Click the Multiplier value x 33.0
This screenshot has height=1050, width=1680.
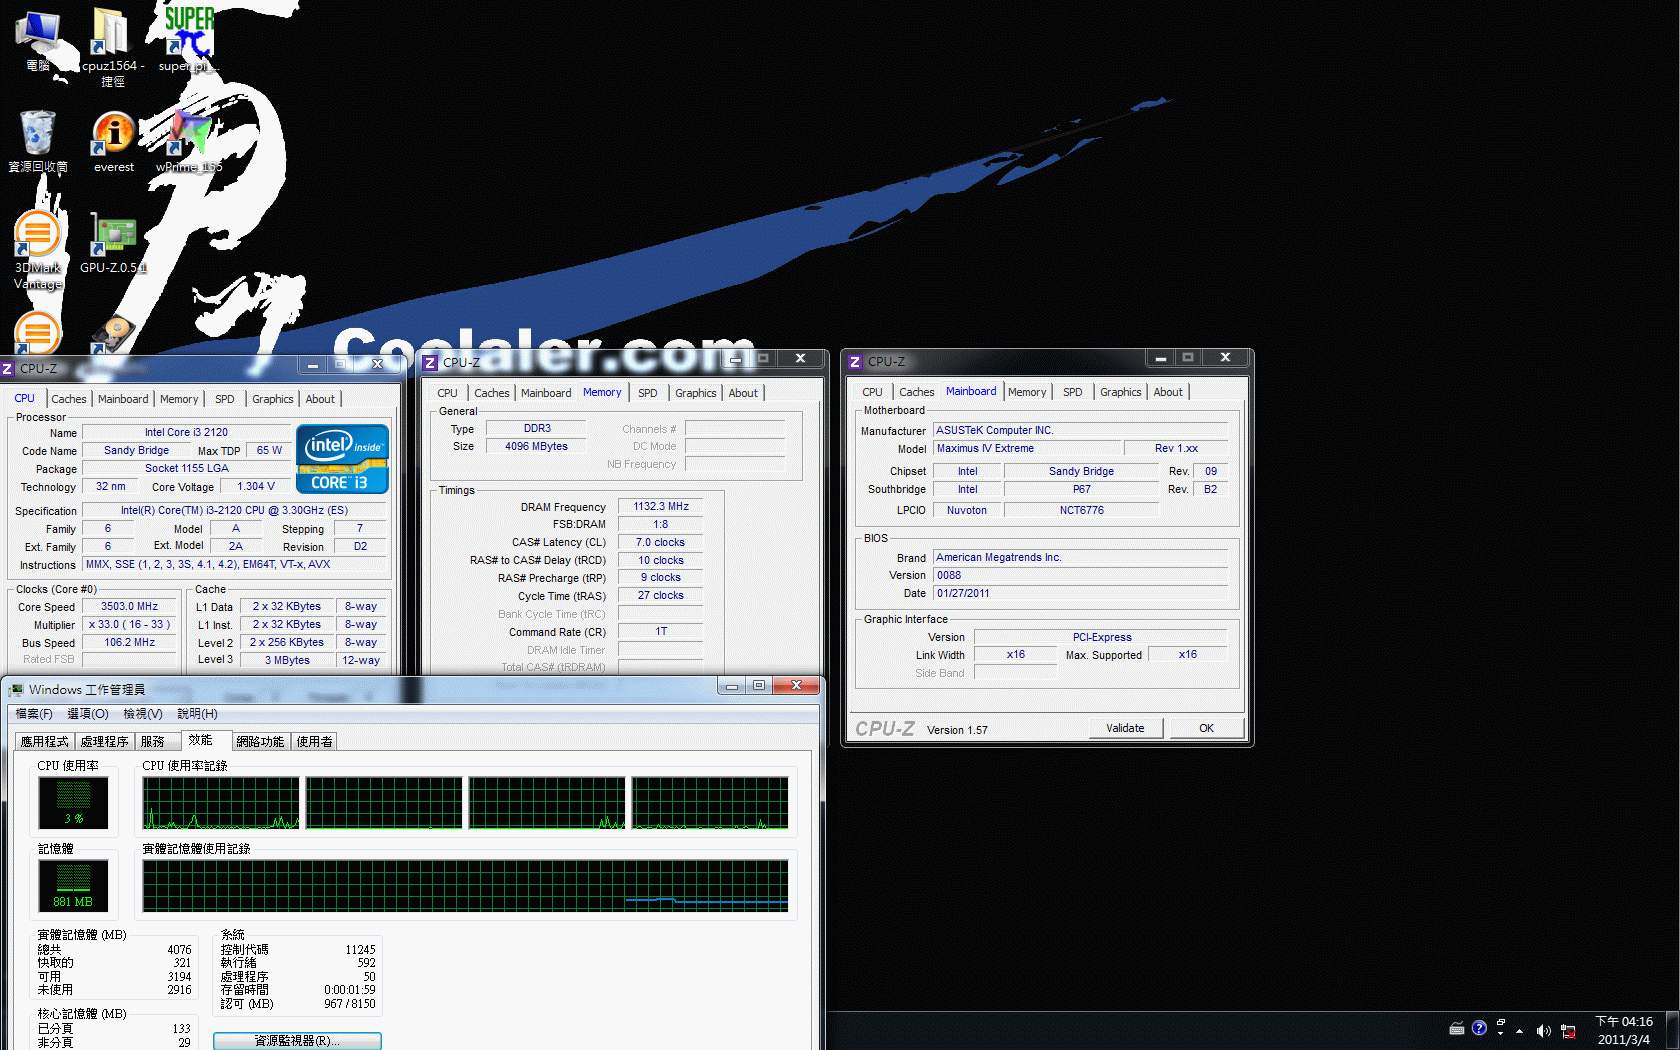tap(130, 625)
